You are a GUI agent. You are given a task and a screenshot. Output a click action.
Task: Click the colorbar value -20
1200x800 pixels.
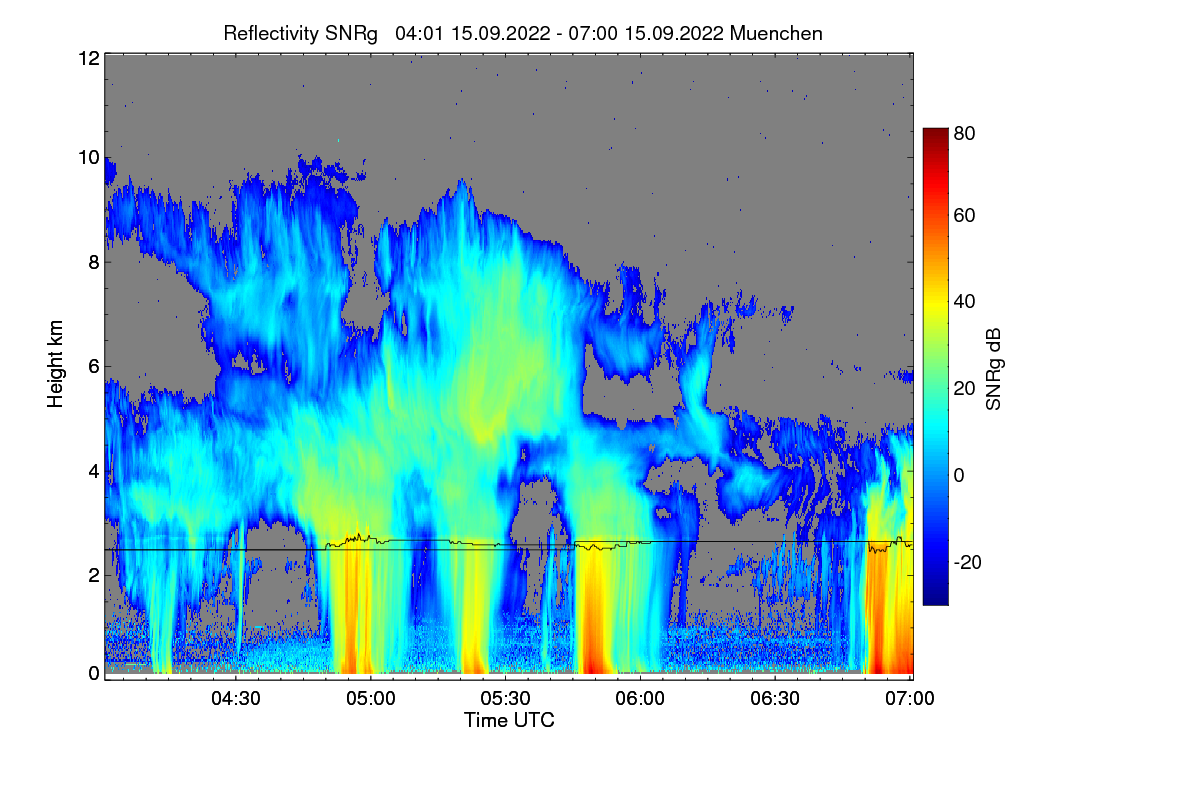pos(968,562)
